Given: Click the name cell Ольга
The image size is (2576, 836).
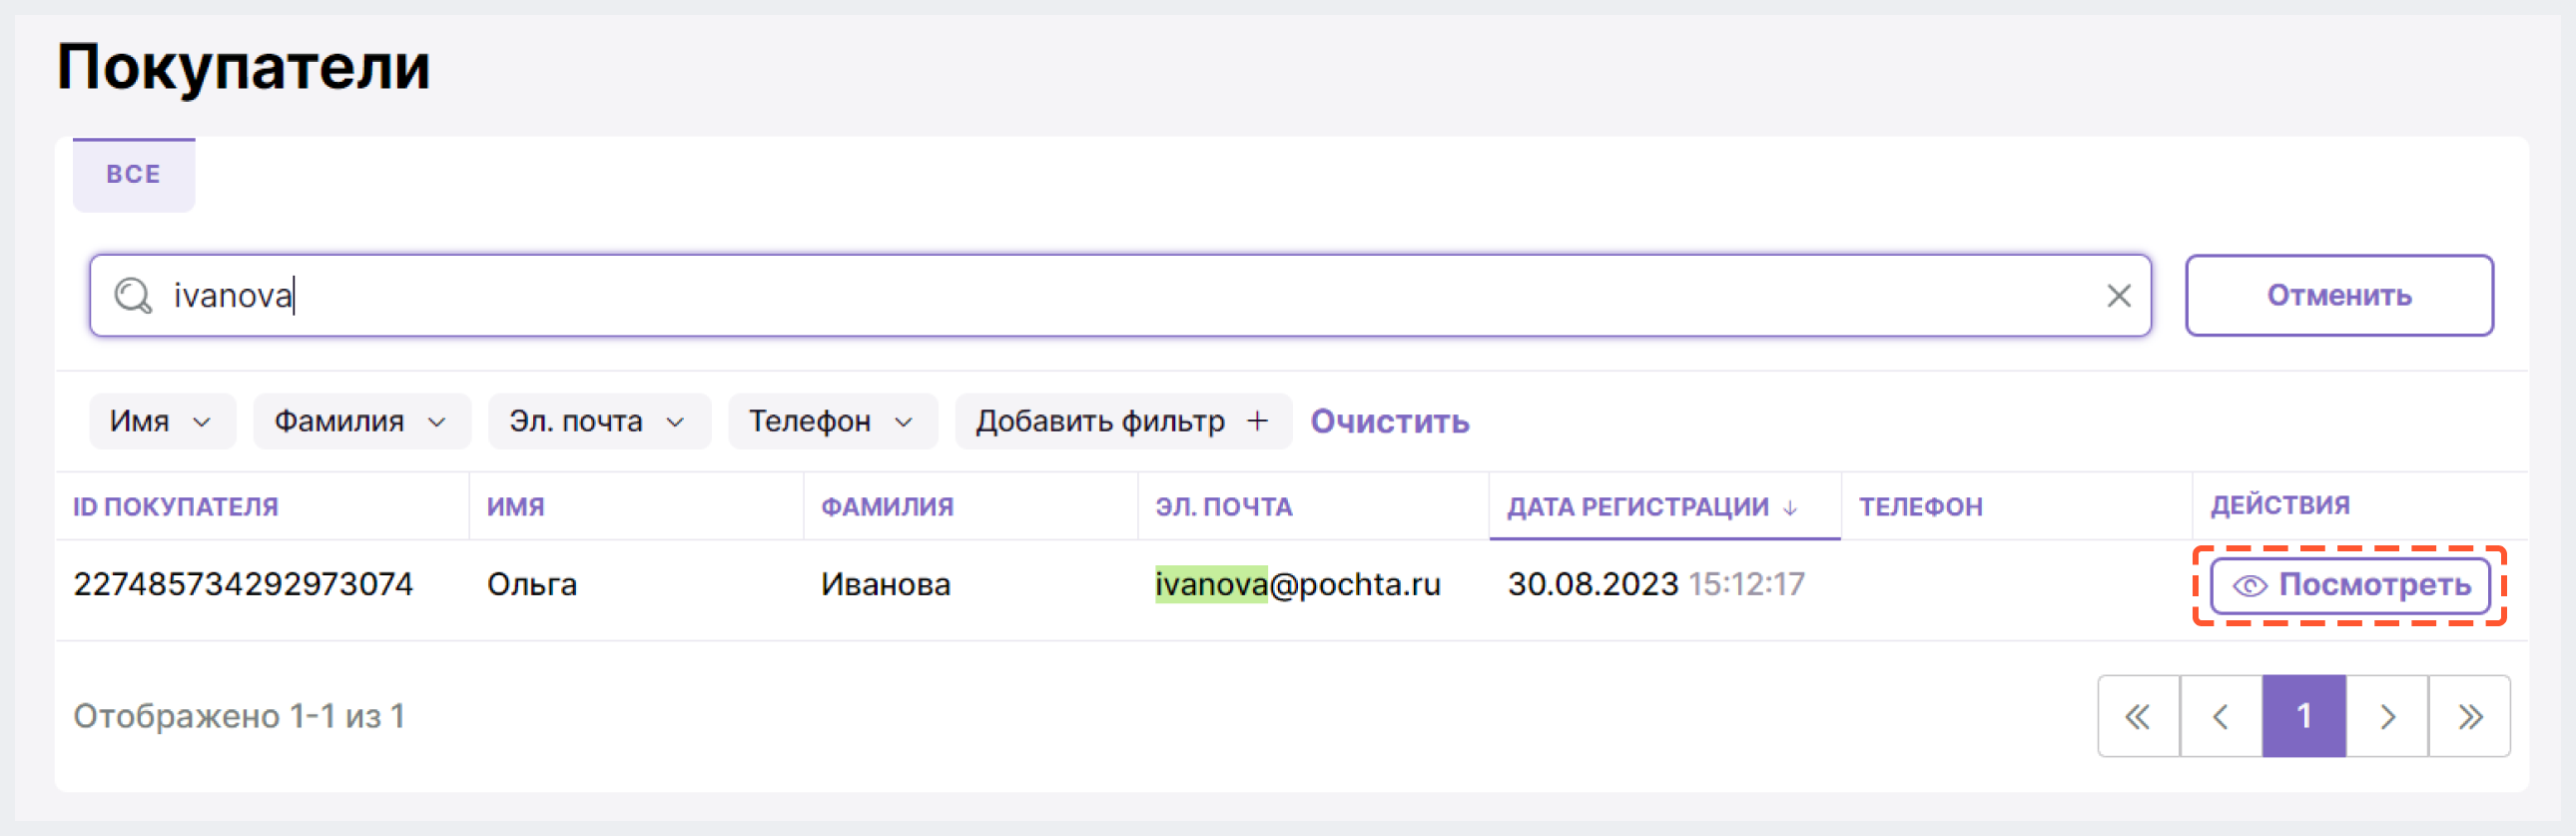Looking at the screenshot, I should point(532,584).
